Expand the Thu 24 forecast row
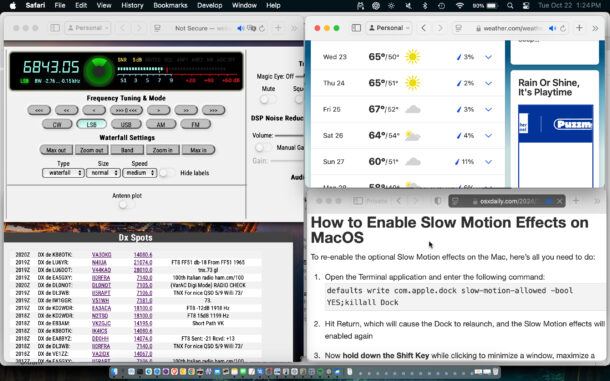The width and height of the screenshot is (610, 381). (488, 83)
